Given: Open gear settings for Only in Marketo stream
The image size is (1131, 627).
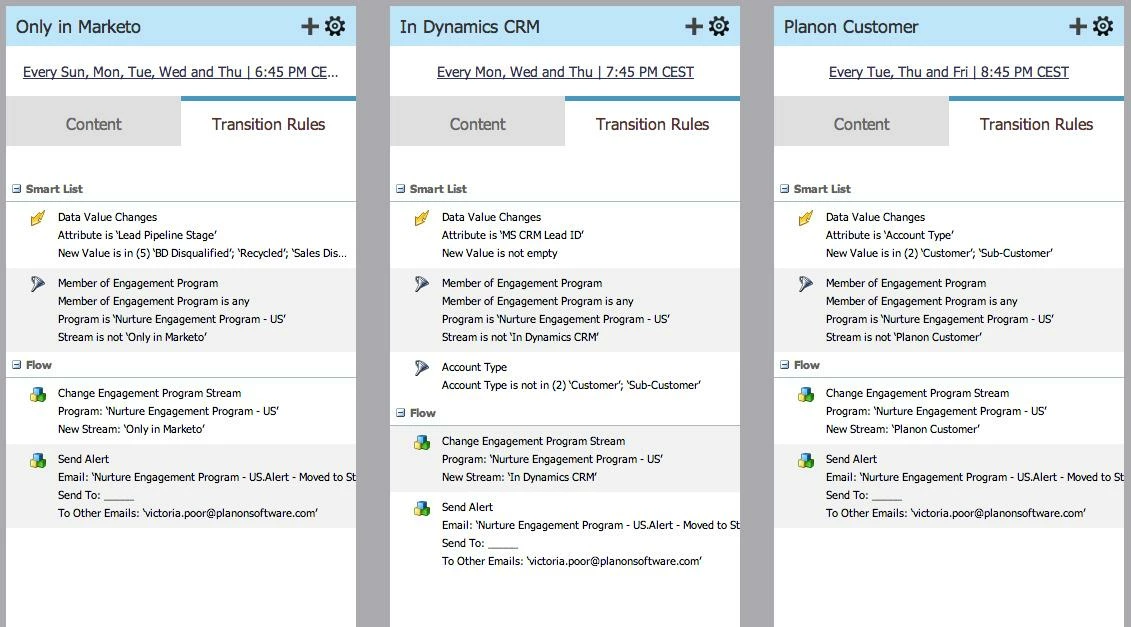Looking at the screenshot, I should [335, 27].
